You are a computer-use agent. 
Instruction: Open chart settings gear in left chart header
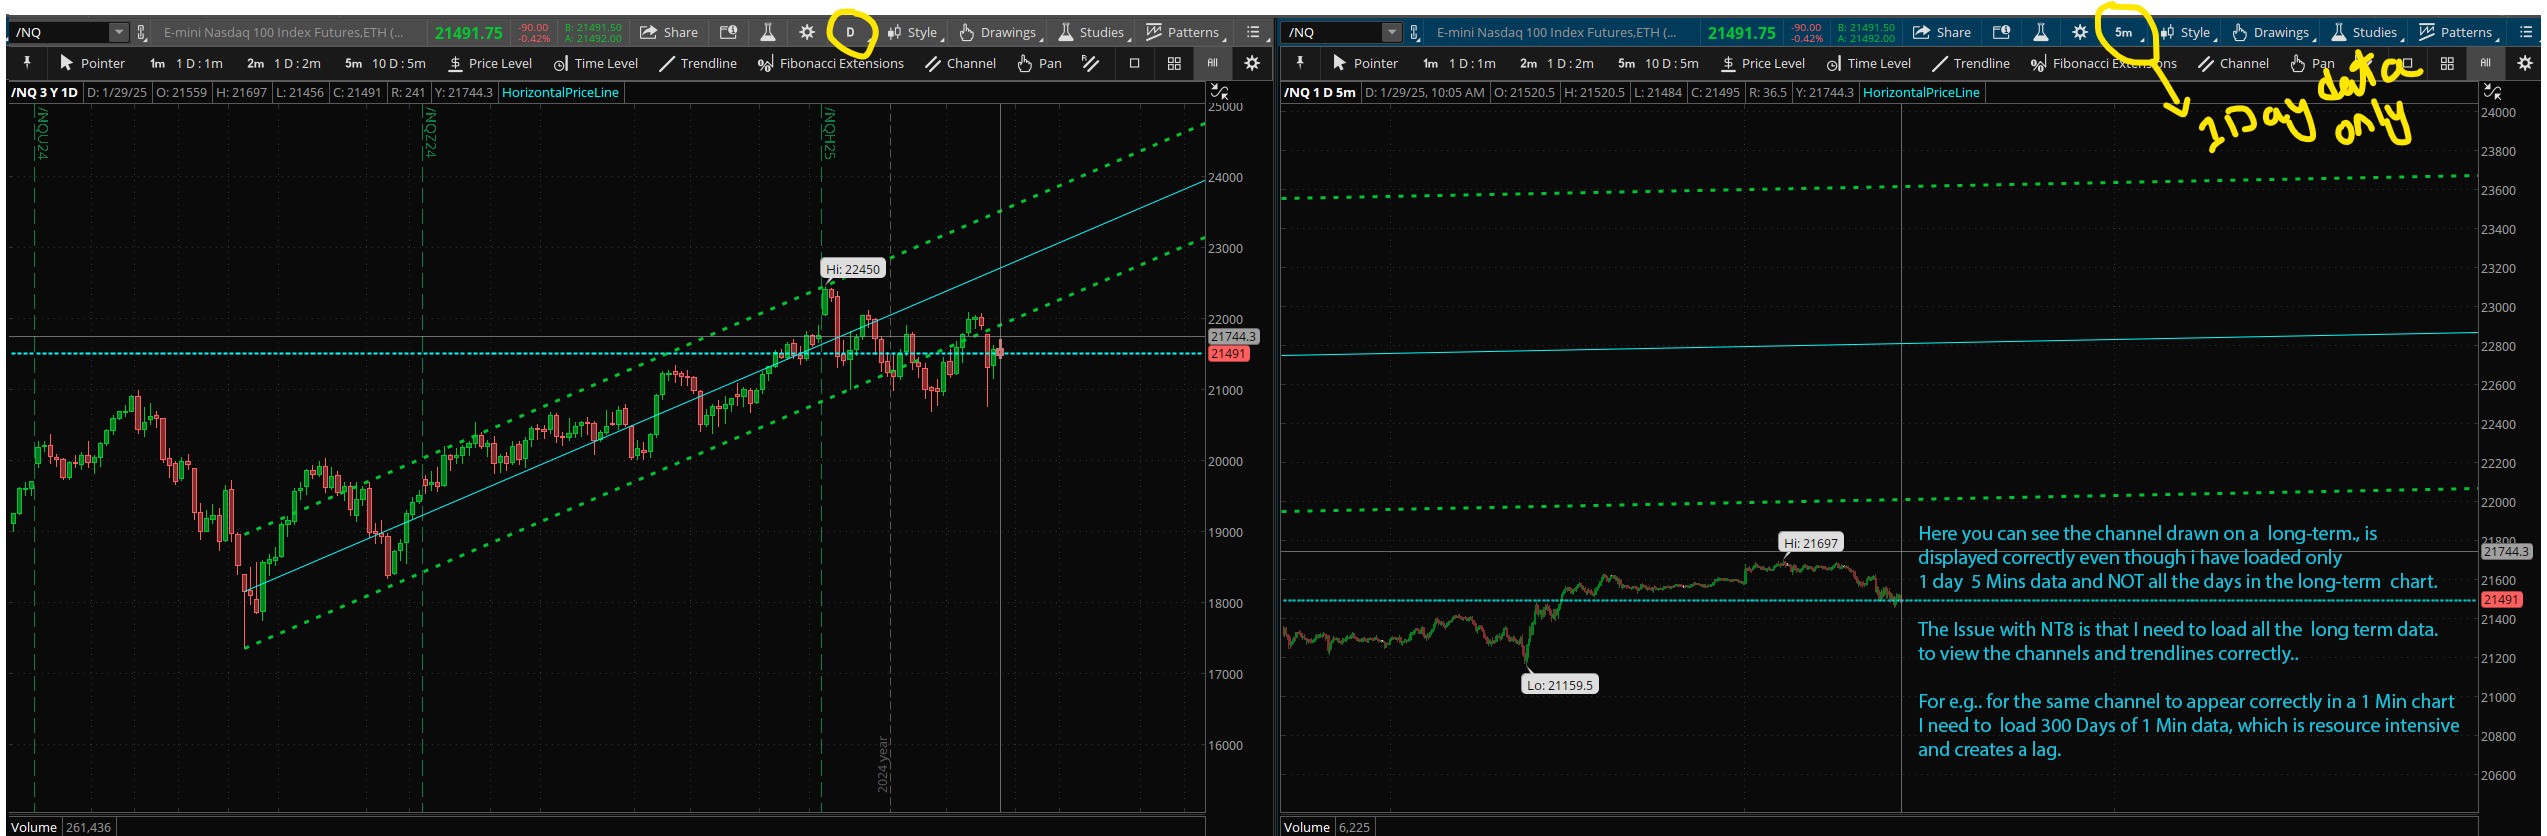point(807,32)
